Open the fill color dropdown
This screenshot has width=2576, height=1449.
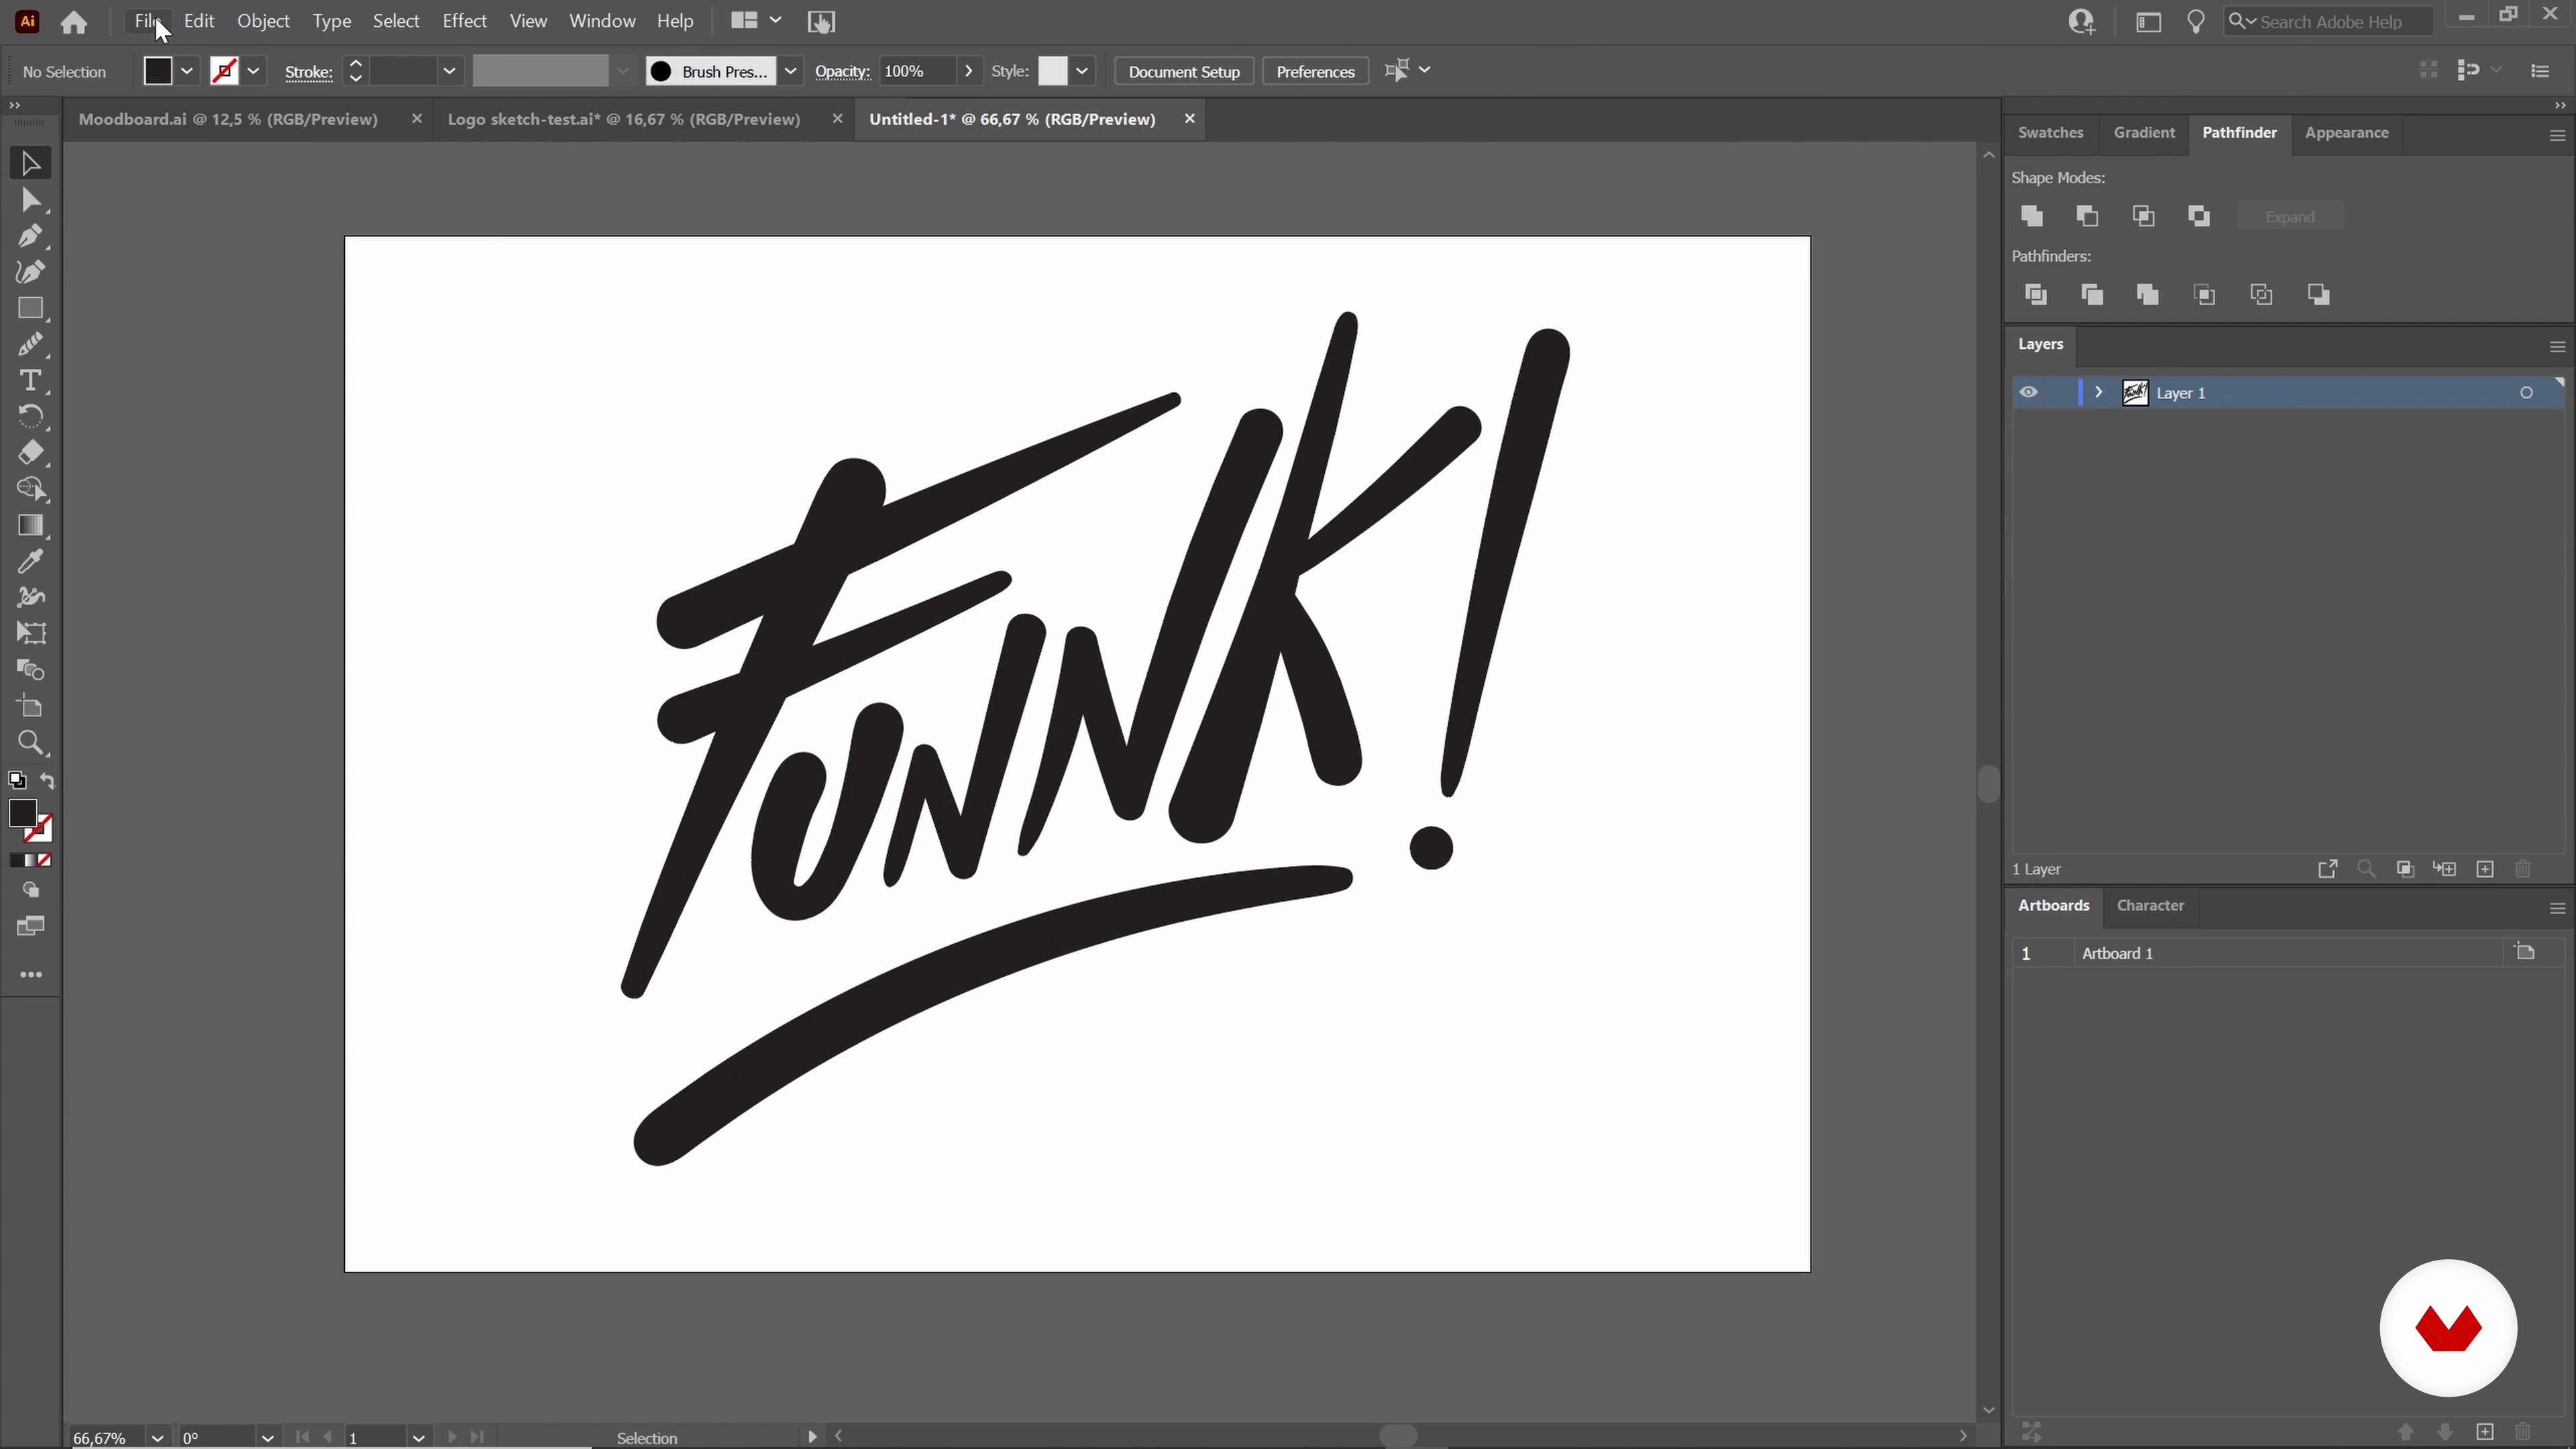click(x=187, y=71)
